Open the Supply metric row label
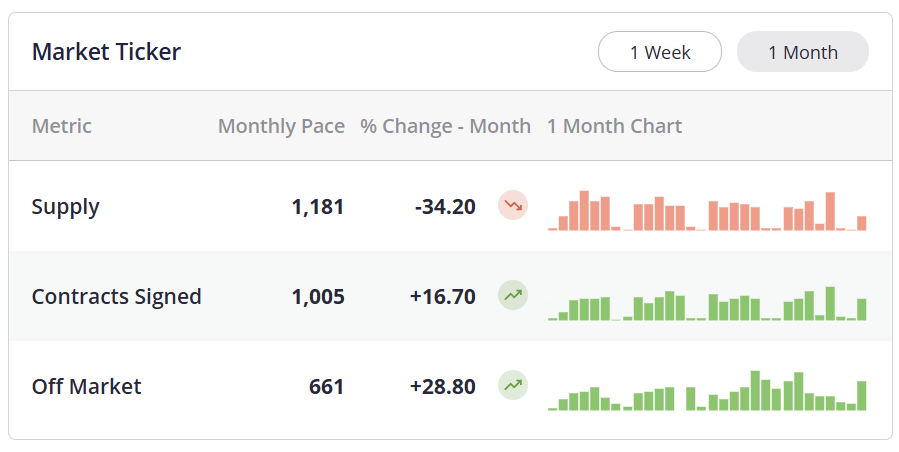 (66, 207)
